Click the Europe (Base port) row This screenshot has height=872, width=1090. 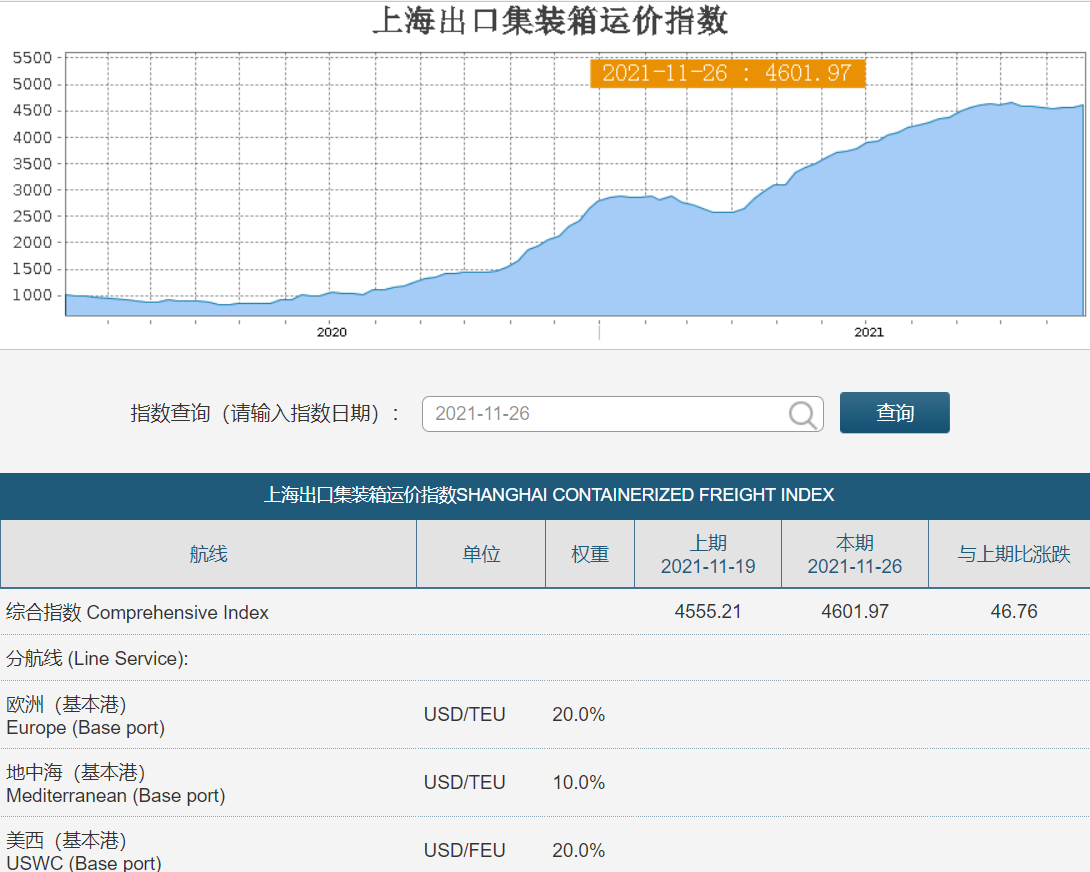click(86, 716)
